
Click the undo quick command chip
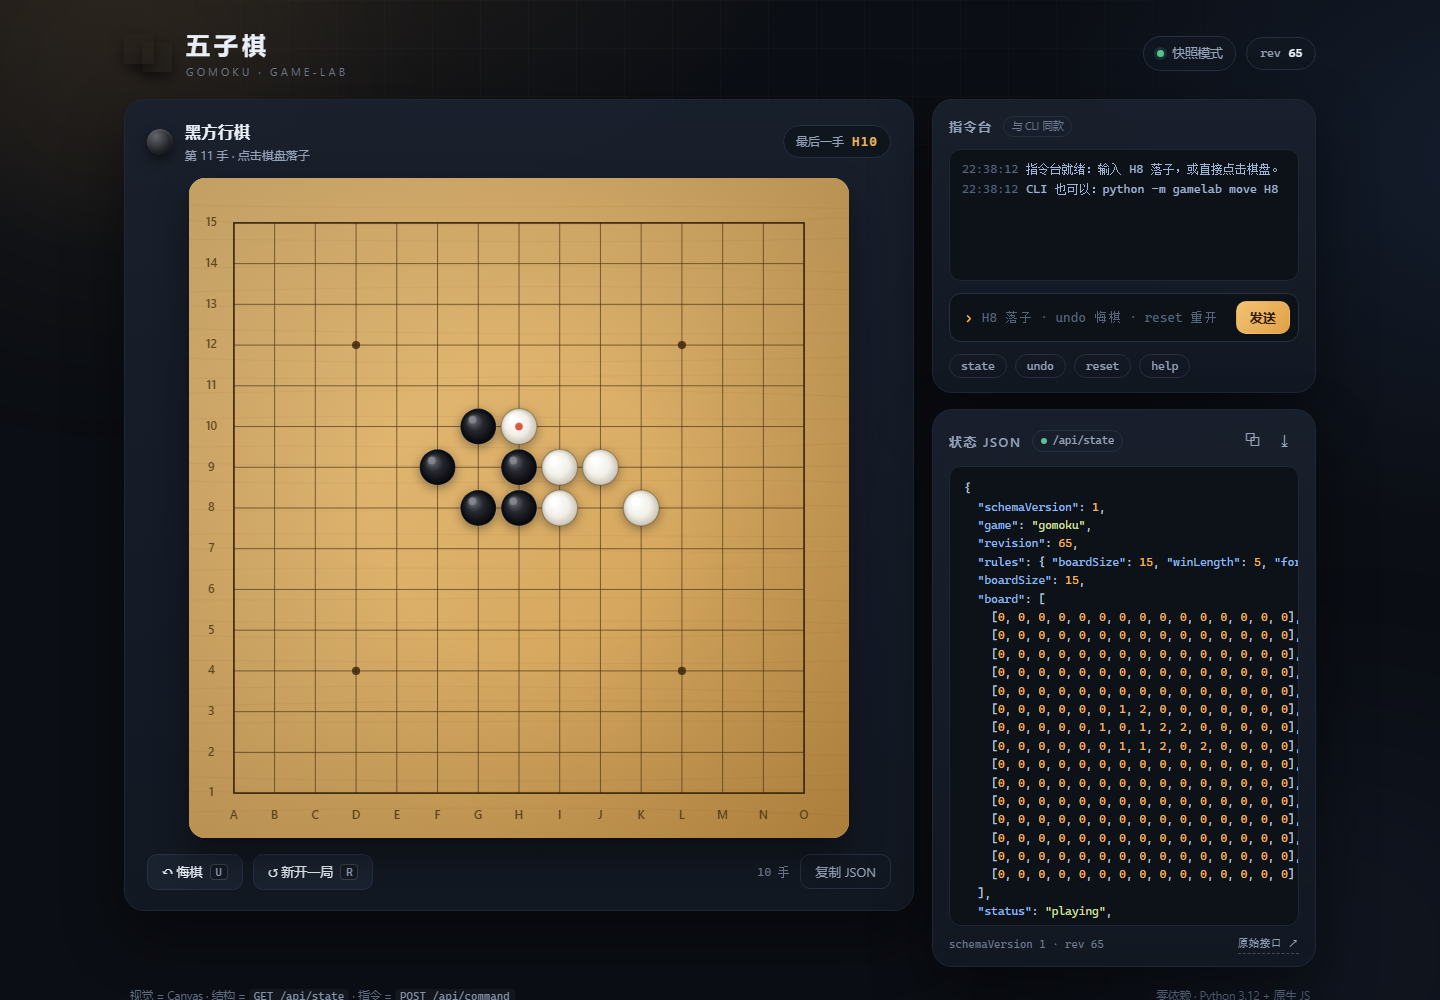tap(1040, 366)
